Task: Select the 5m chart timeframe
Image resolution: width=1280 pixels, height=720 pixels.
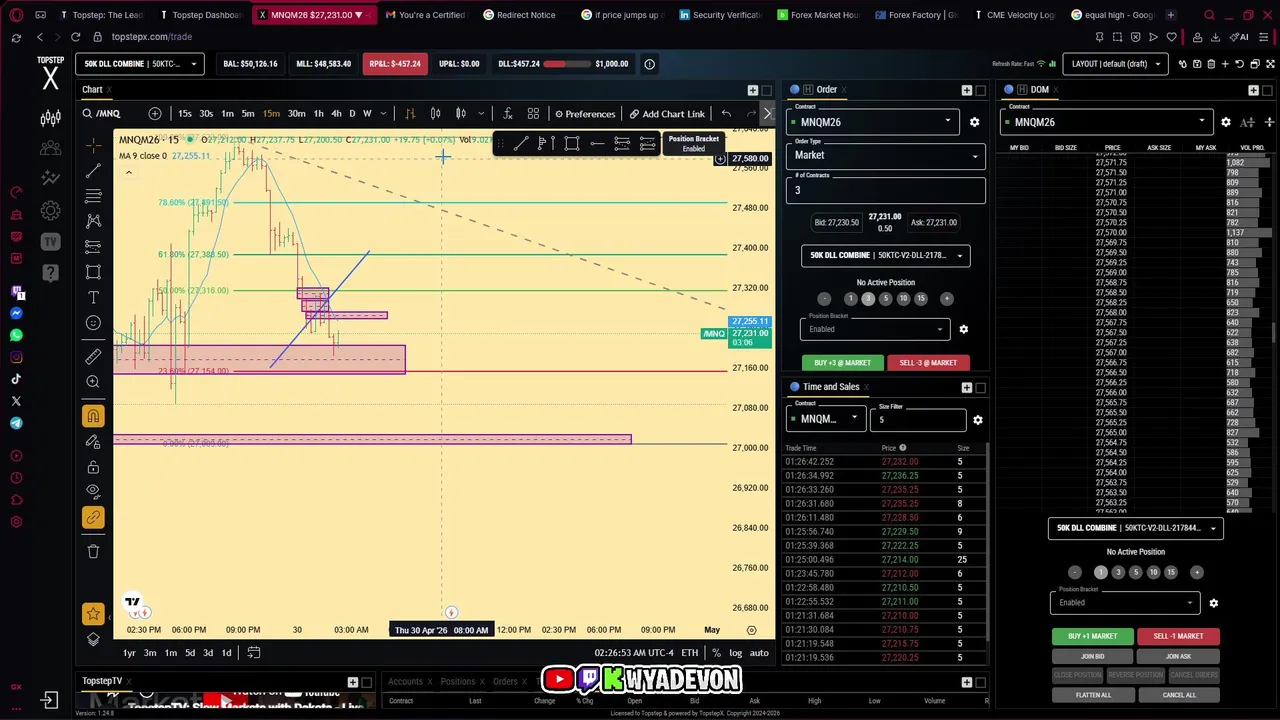Action: pos(248,114)
